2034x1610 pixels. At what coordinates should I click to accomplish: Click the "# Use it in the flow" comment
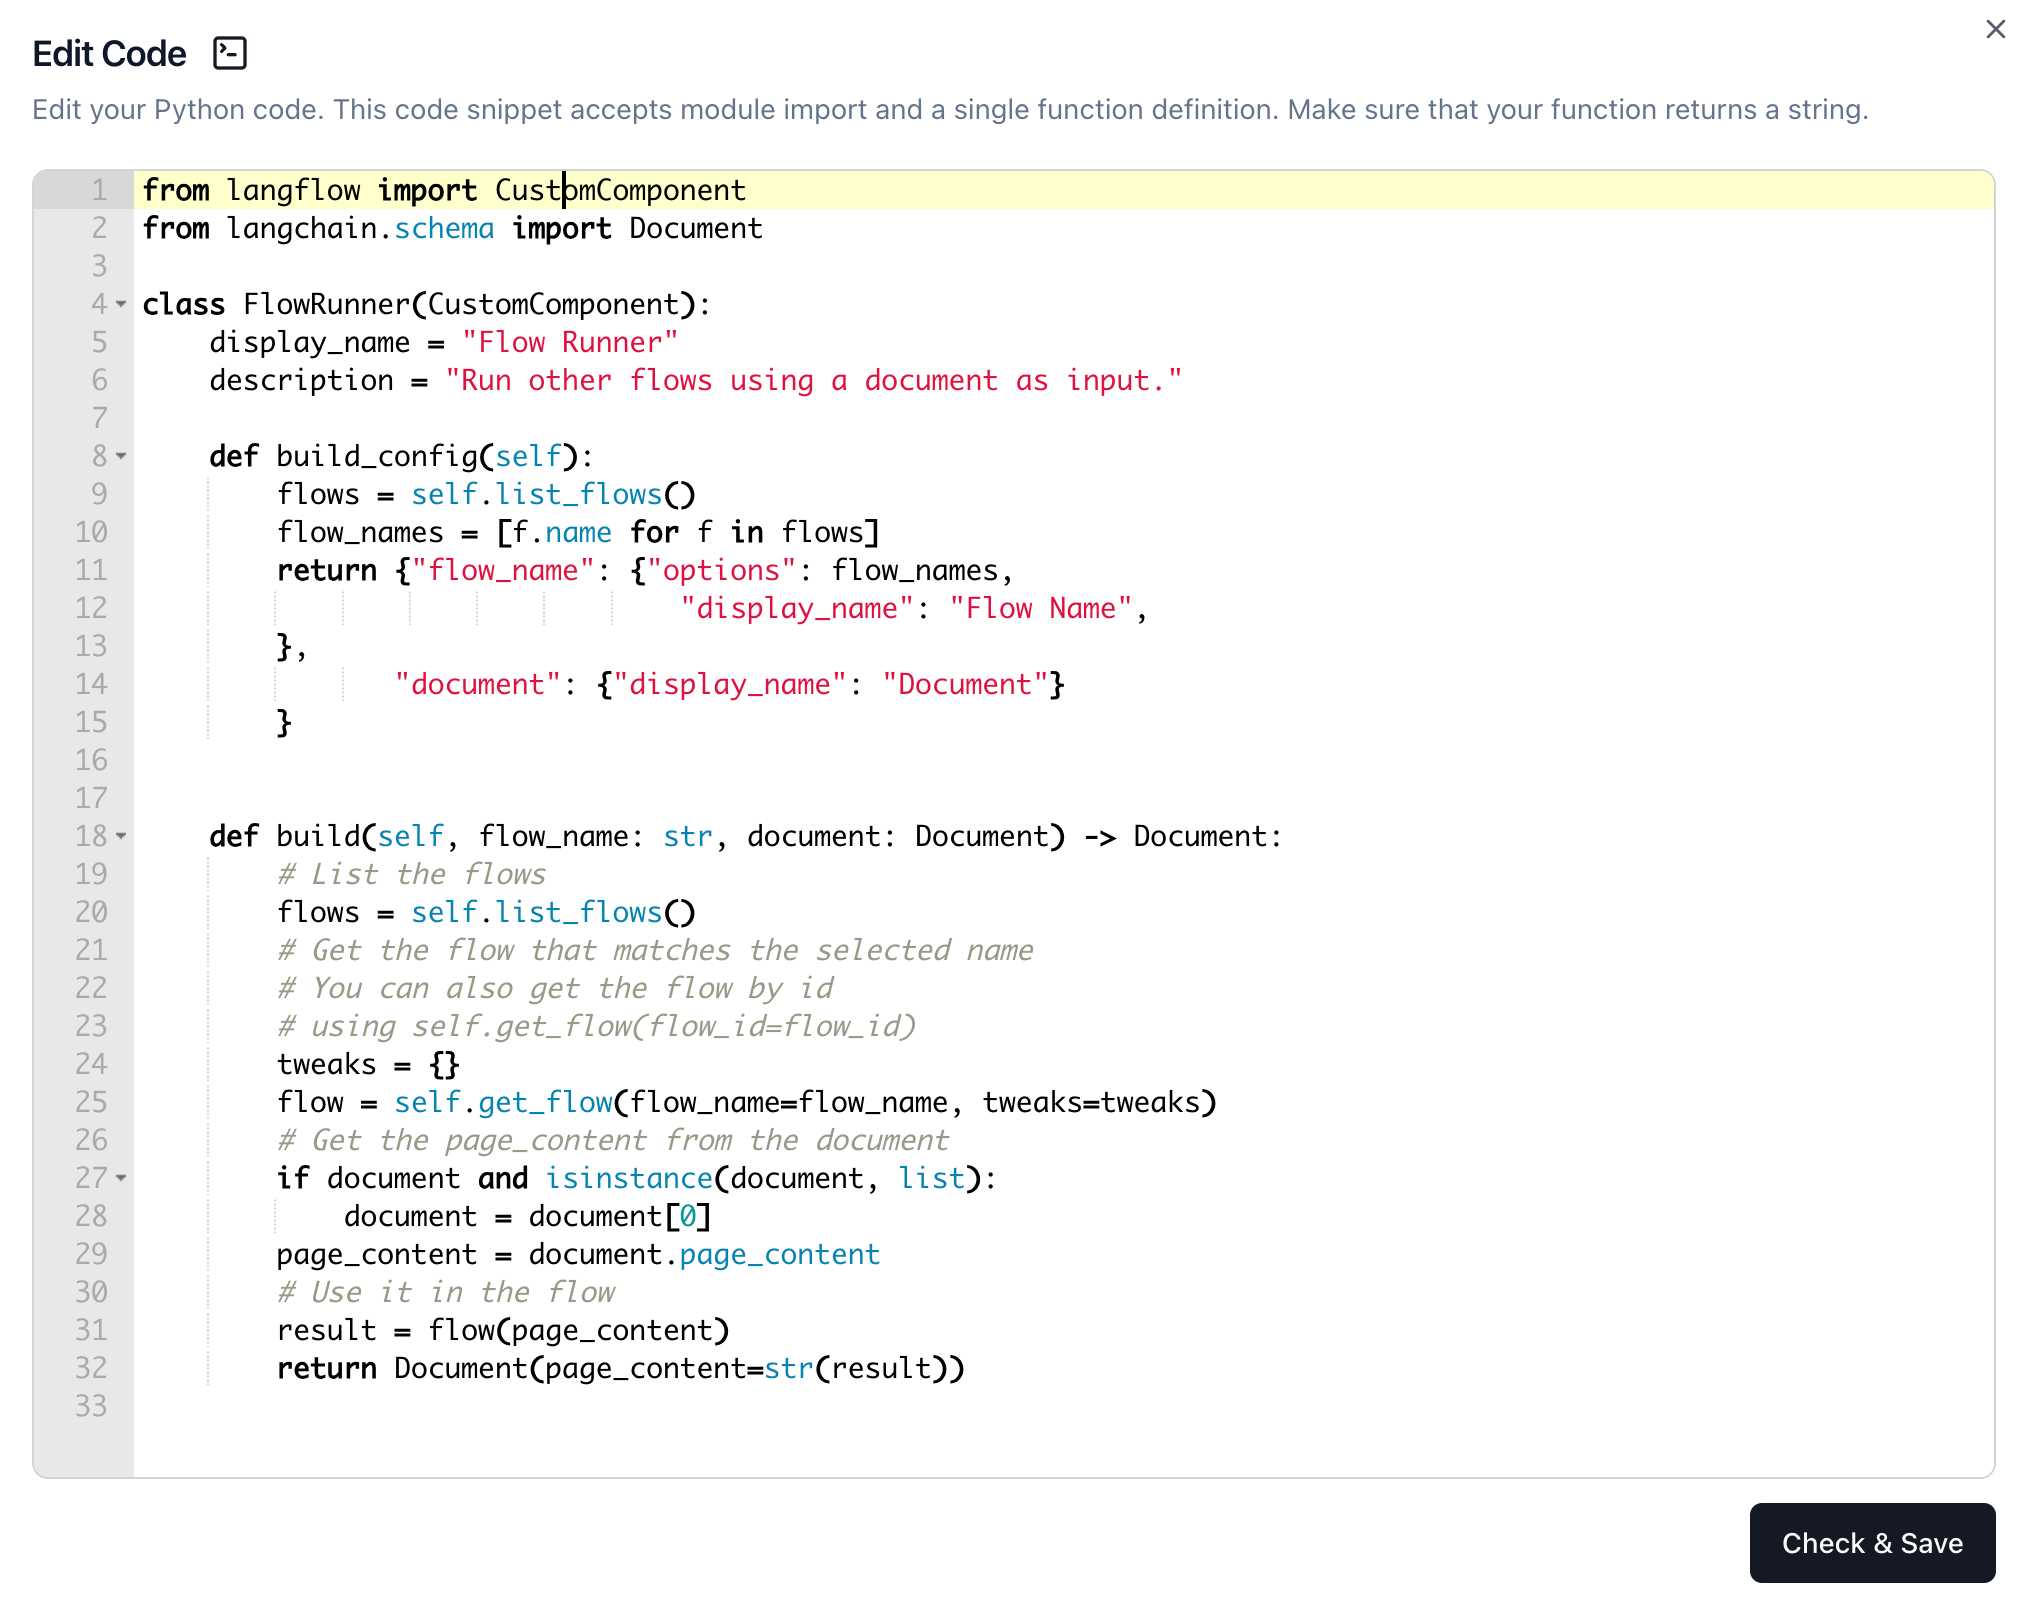tap(446, 1292)
